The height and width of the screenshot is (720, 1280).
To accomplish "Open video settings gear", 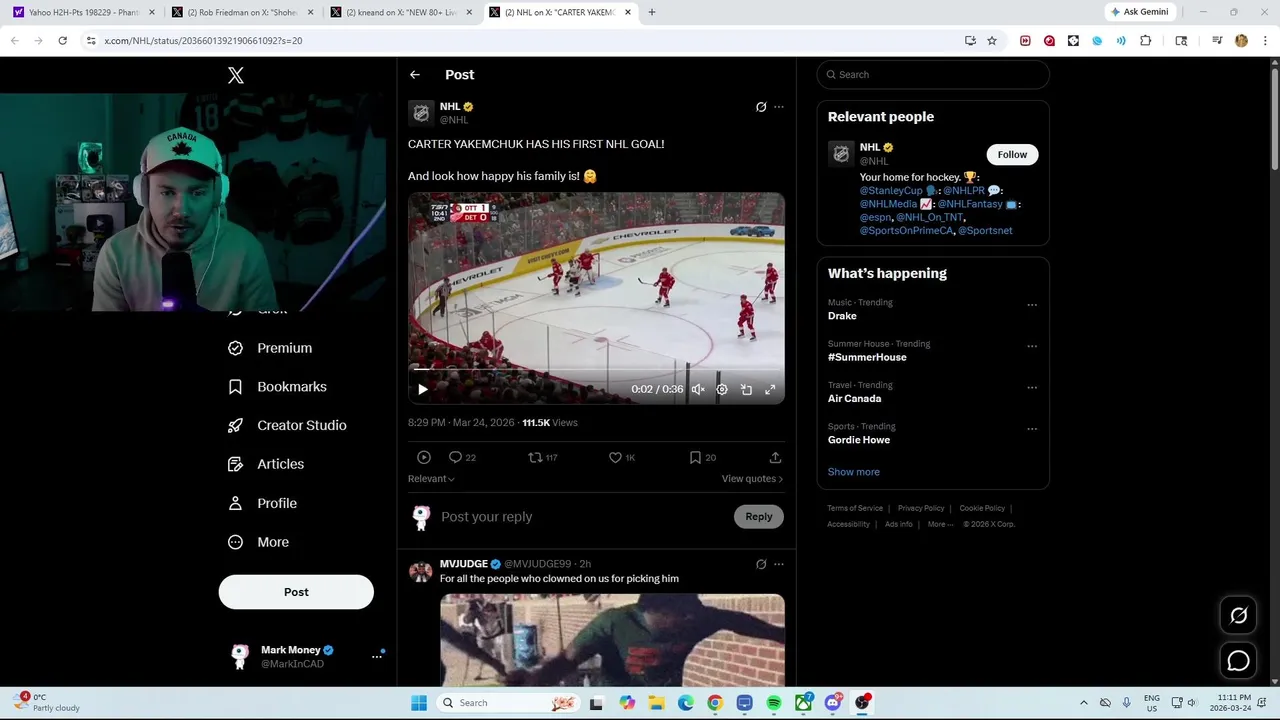I will 722,390.
